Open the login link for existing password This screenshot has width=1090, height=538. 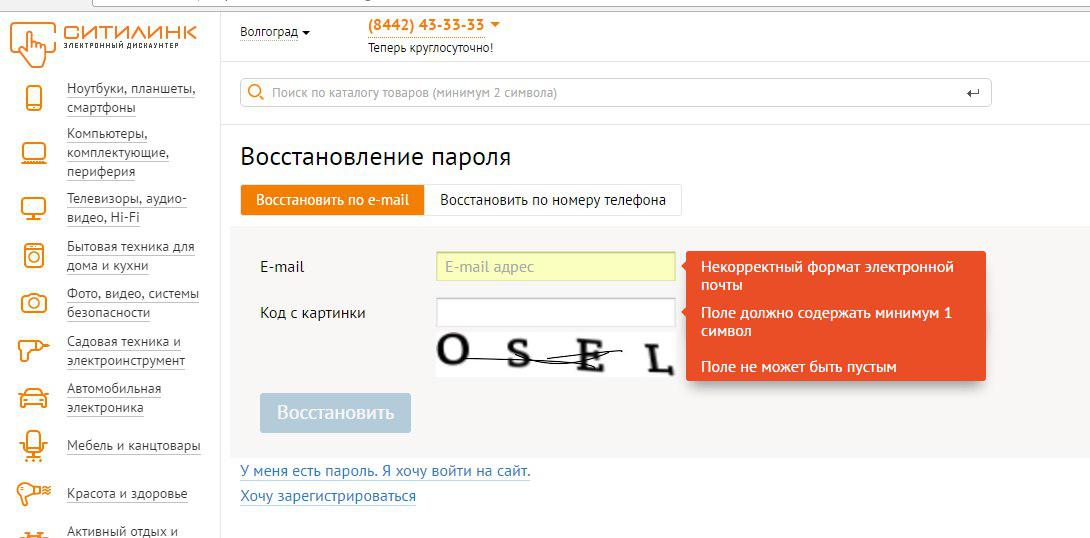tap(385, 471)
